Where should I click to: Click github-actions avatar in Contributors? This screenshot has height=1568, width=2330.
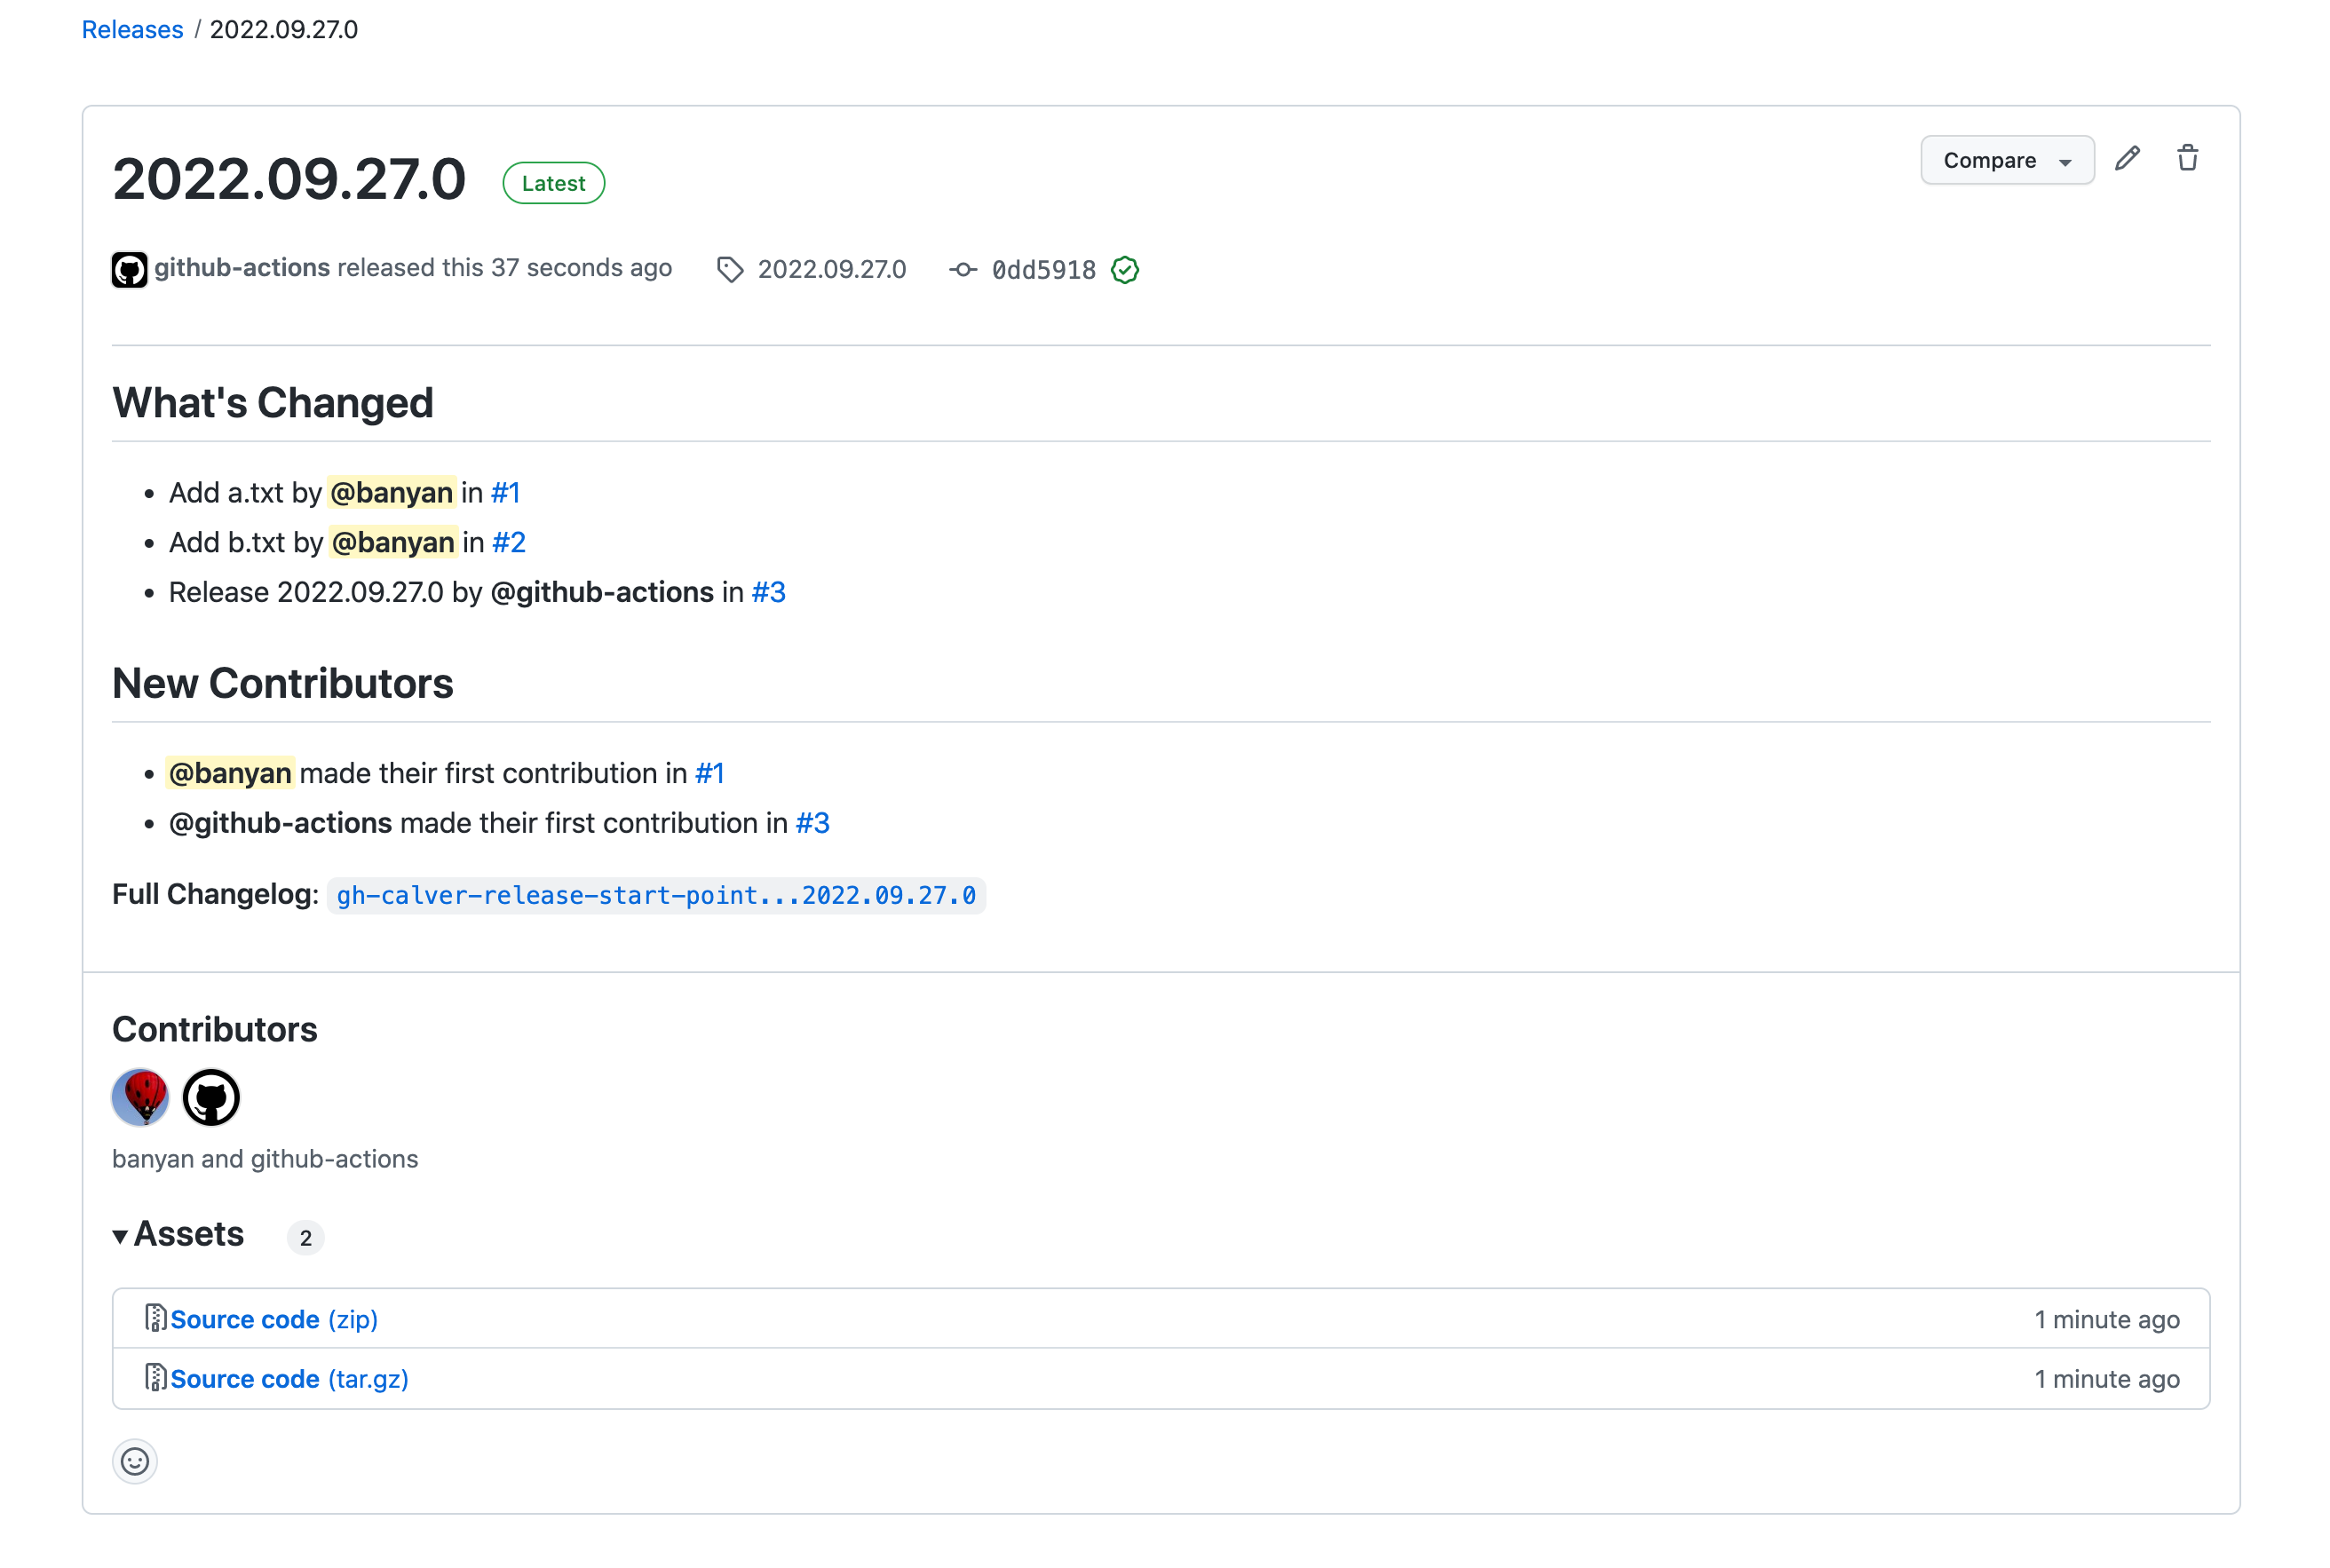coord(211,1097)
